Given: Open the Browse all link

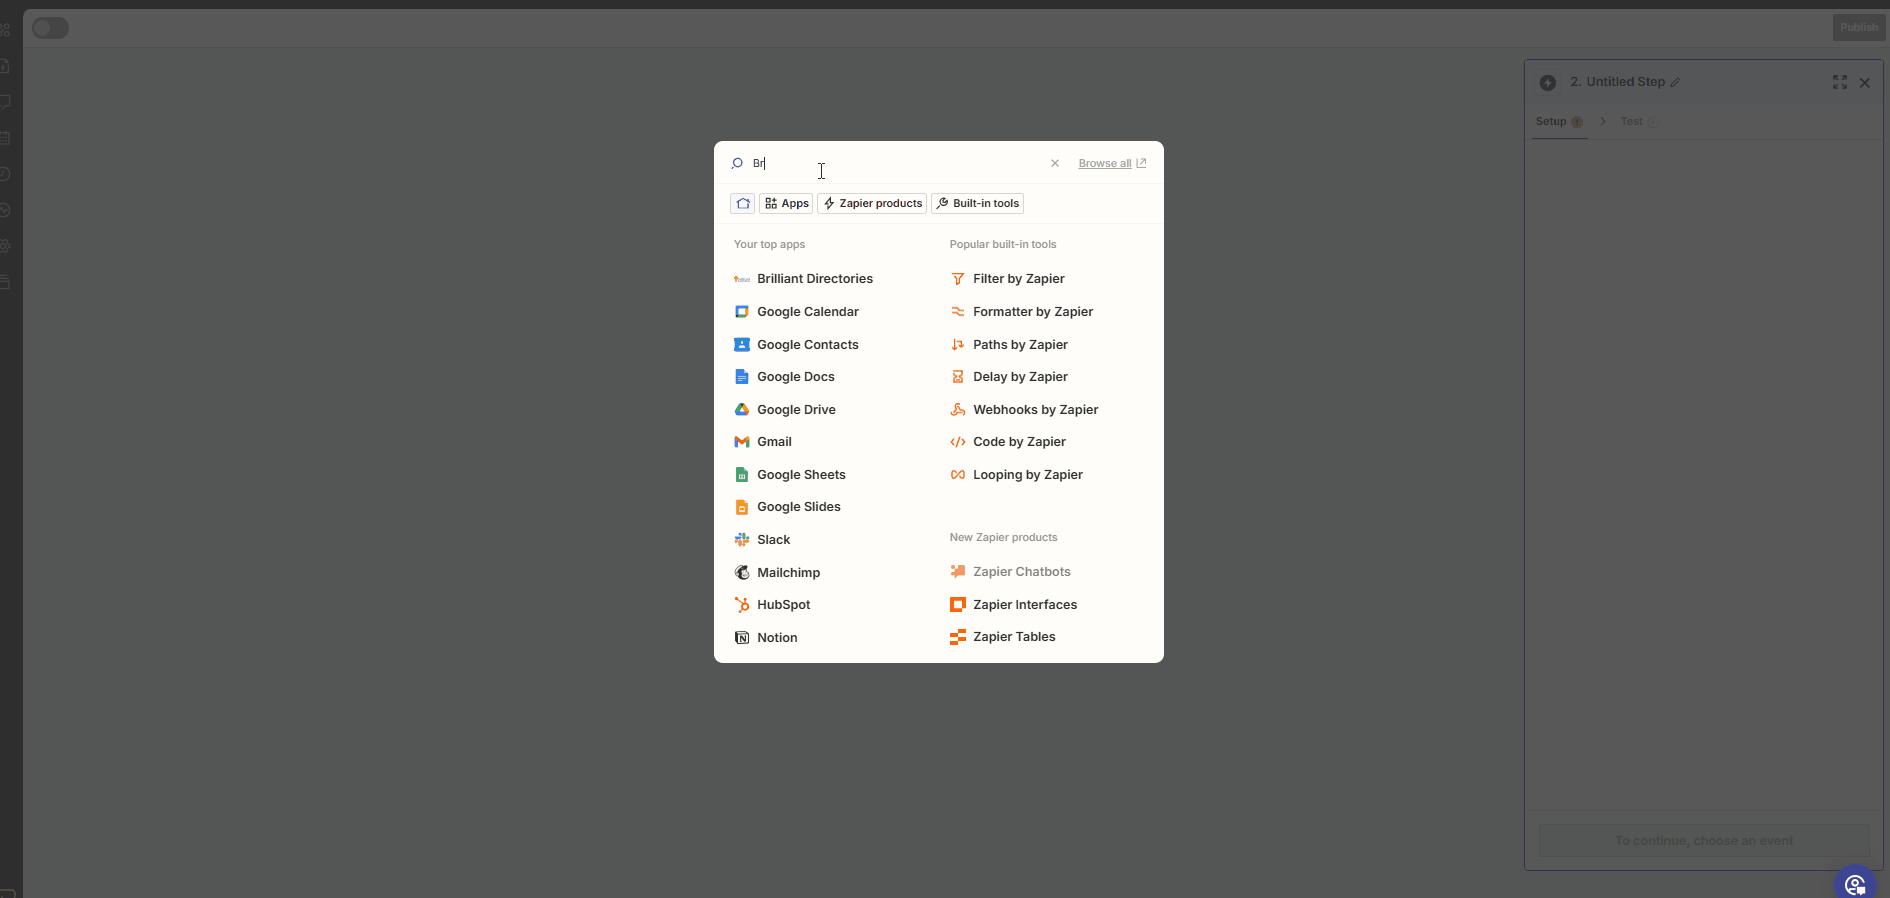Looking at the screenshot, I should [x=1112, y=163].
